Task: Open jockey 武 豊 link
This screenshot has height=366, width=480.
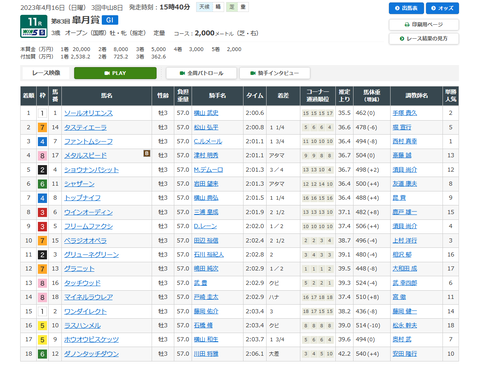Action: click(200, 283)
